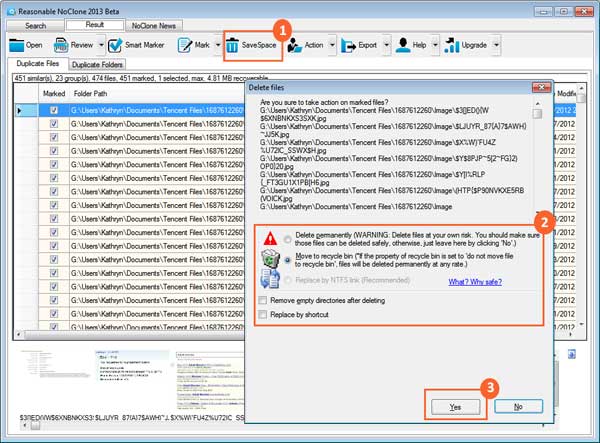Screen dimensions: 600x443
Task: Sort by the Marked column header
Action: (54, 93)
